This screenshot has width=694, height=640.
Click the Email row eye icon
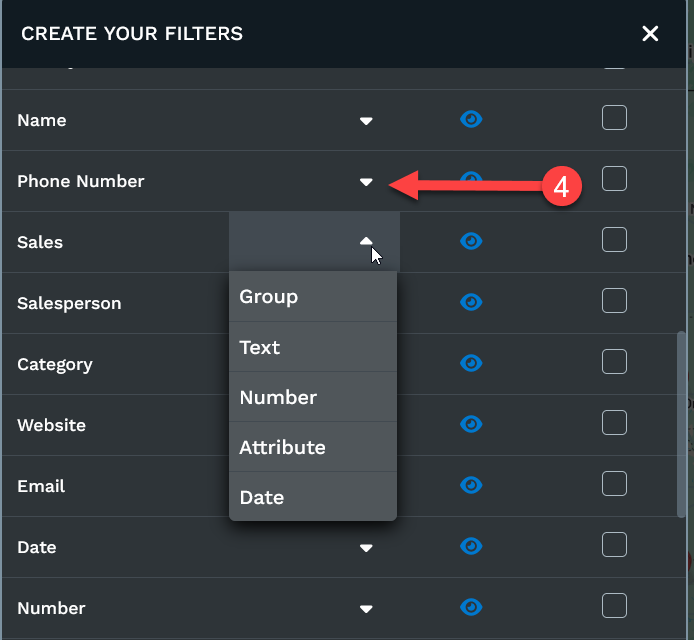point(471,486)
